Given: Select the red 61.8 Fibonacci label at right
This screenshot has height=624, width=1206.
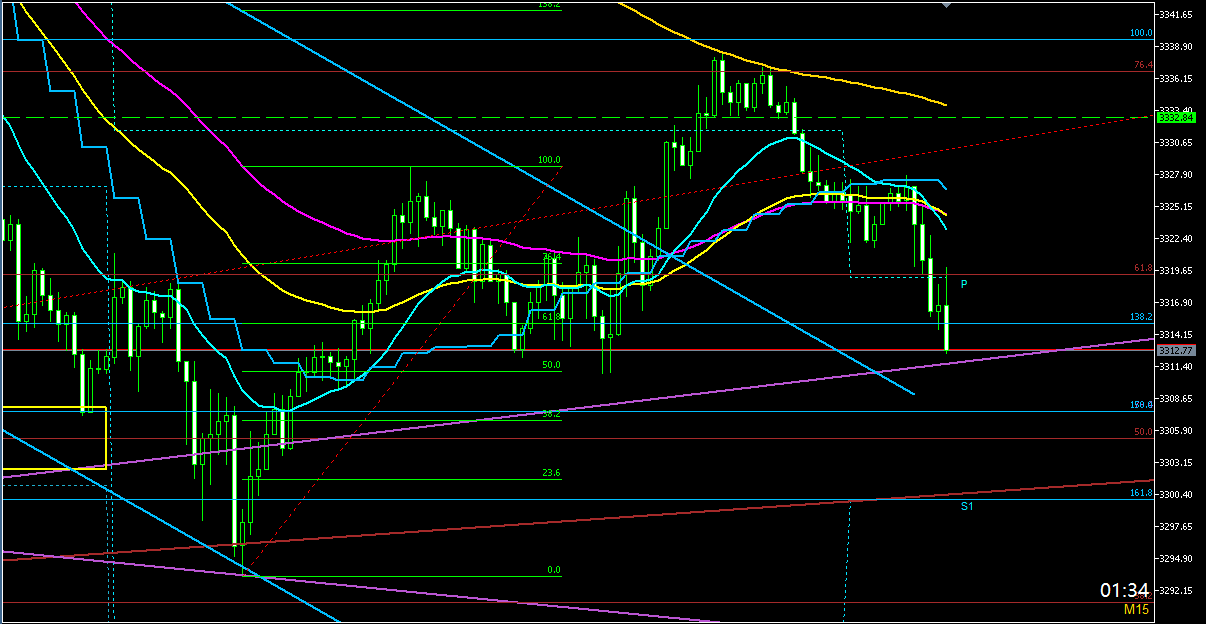Looking at the screenshot, I should (x=1143, y=269).
